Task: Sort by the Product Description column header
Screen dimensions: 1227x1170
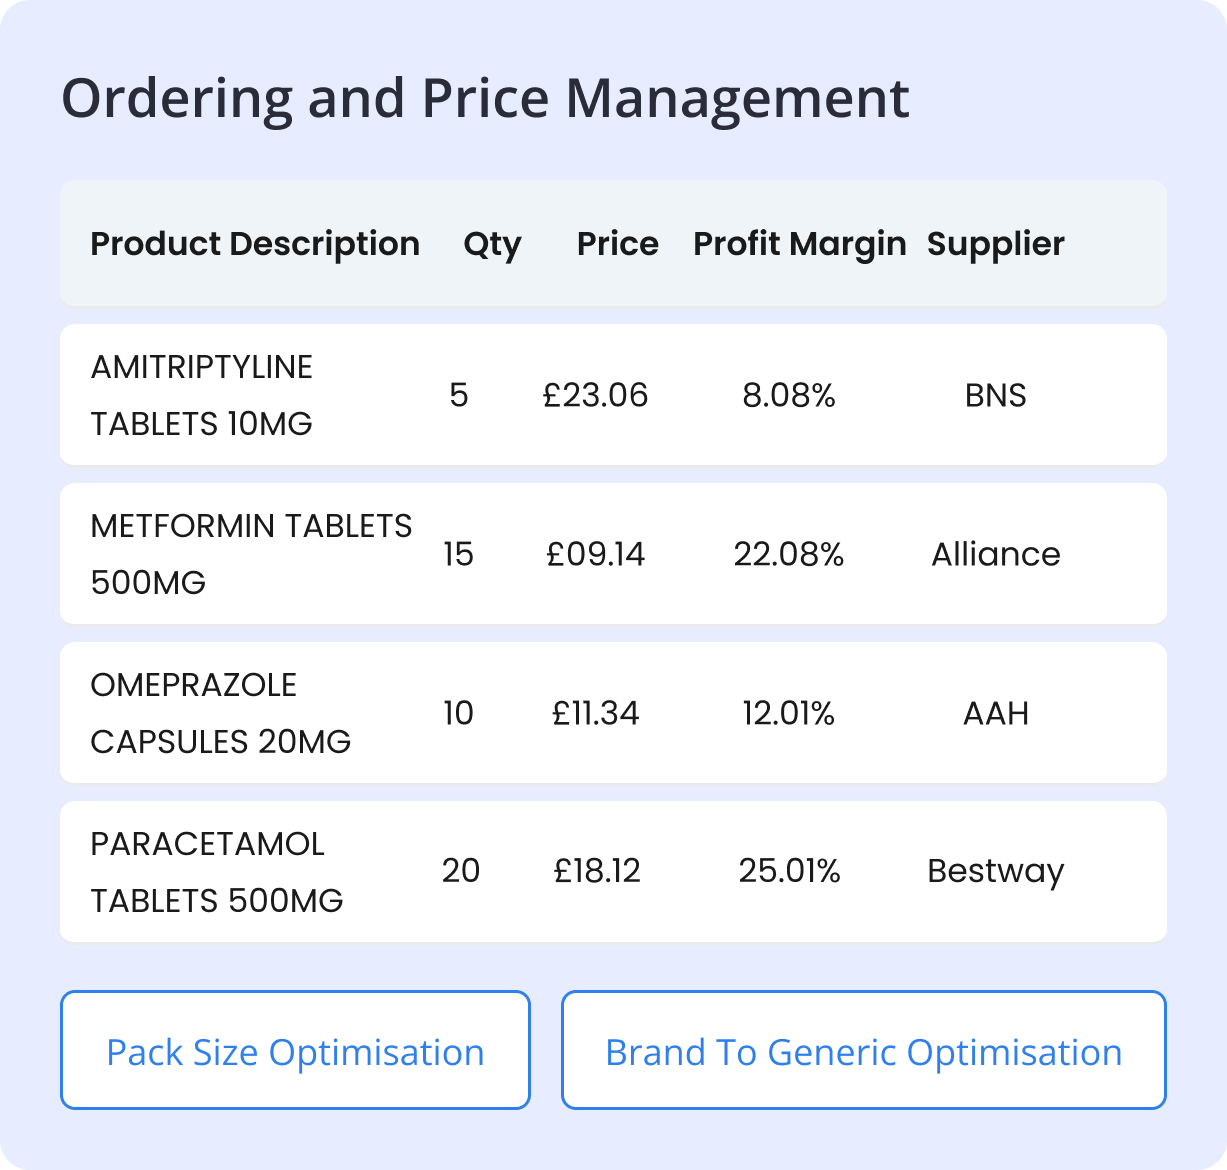Action: pos(255,243)
